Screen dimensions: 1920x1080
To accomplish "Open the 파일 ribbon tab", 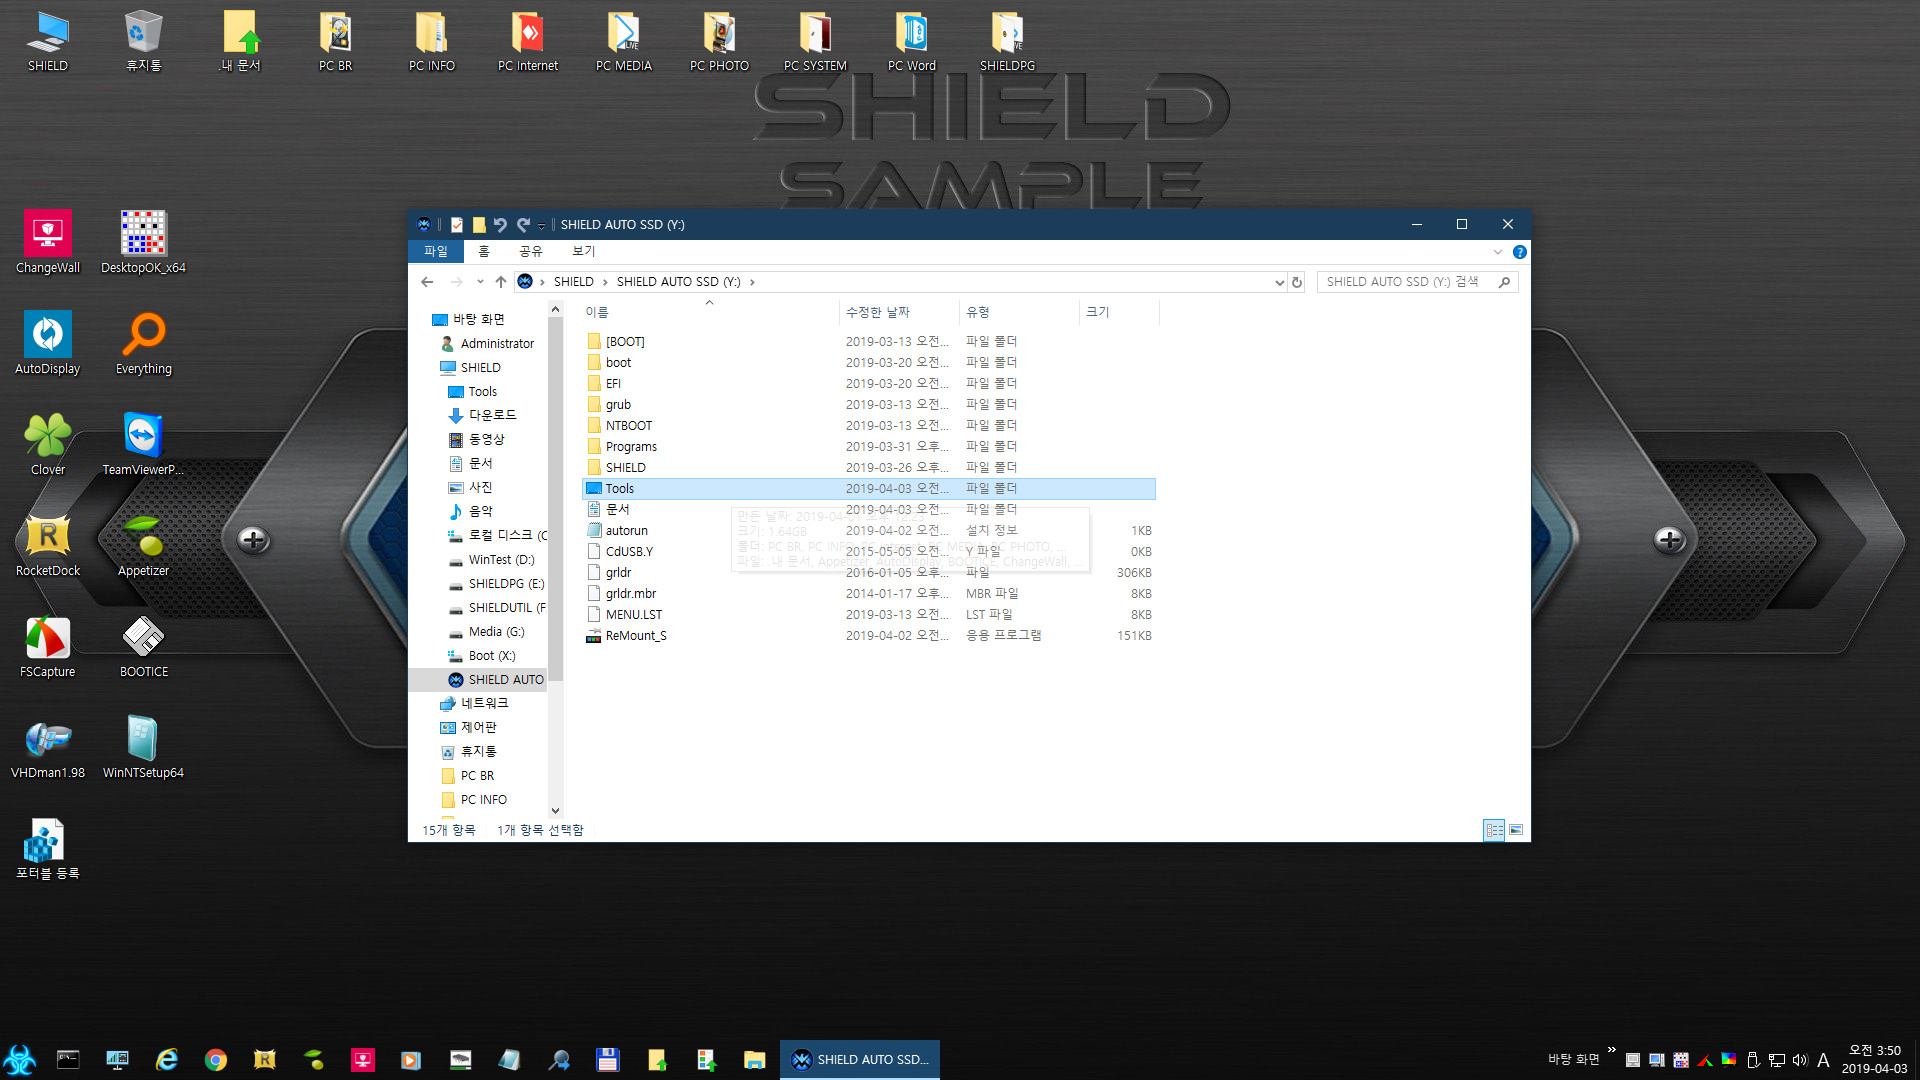I will [436, 251].
